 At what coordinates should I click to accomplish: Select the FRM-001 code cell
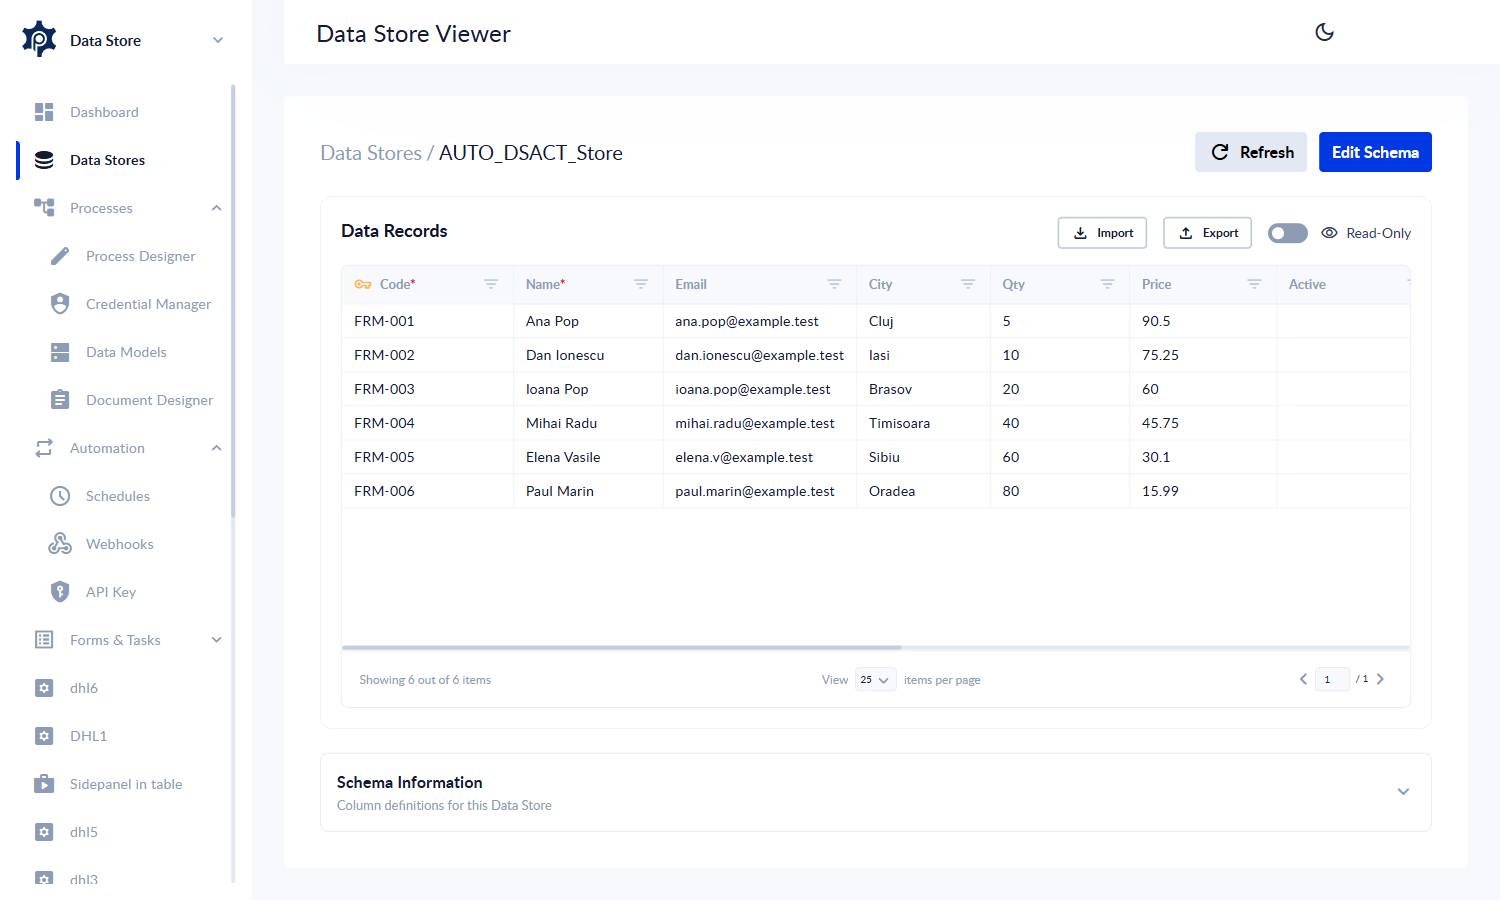[427, 321]
